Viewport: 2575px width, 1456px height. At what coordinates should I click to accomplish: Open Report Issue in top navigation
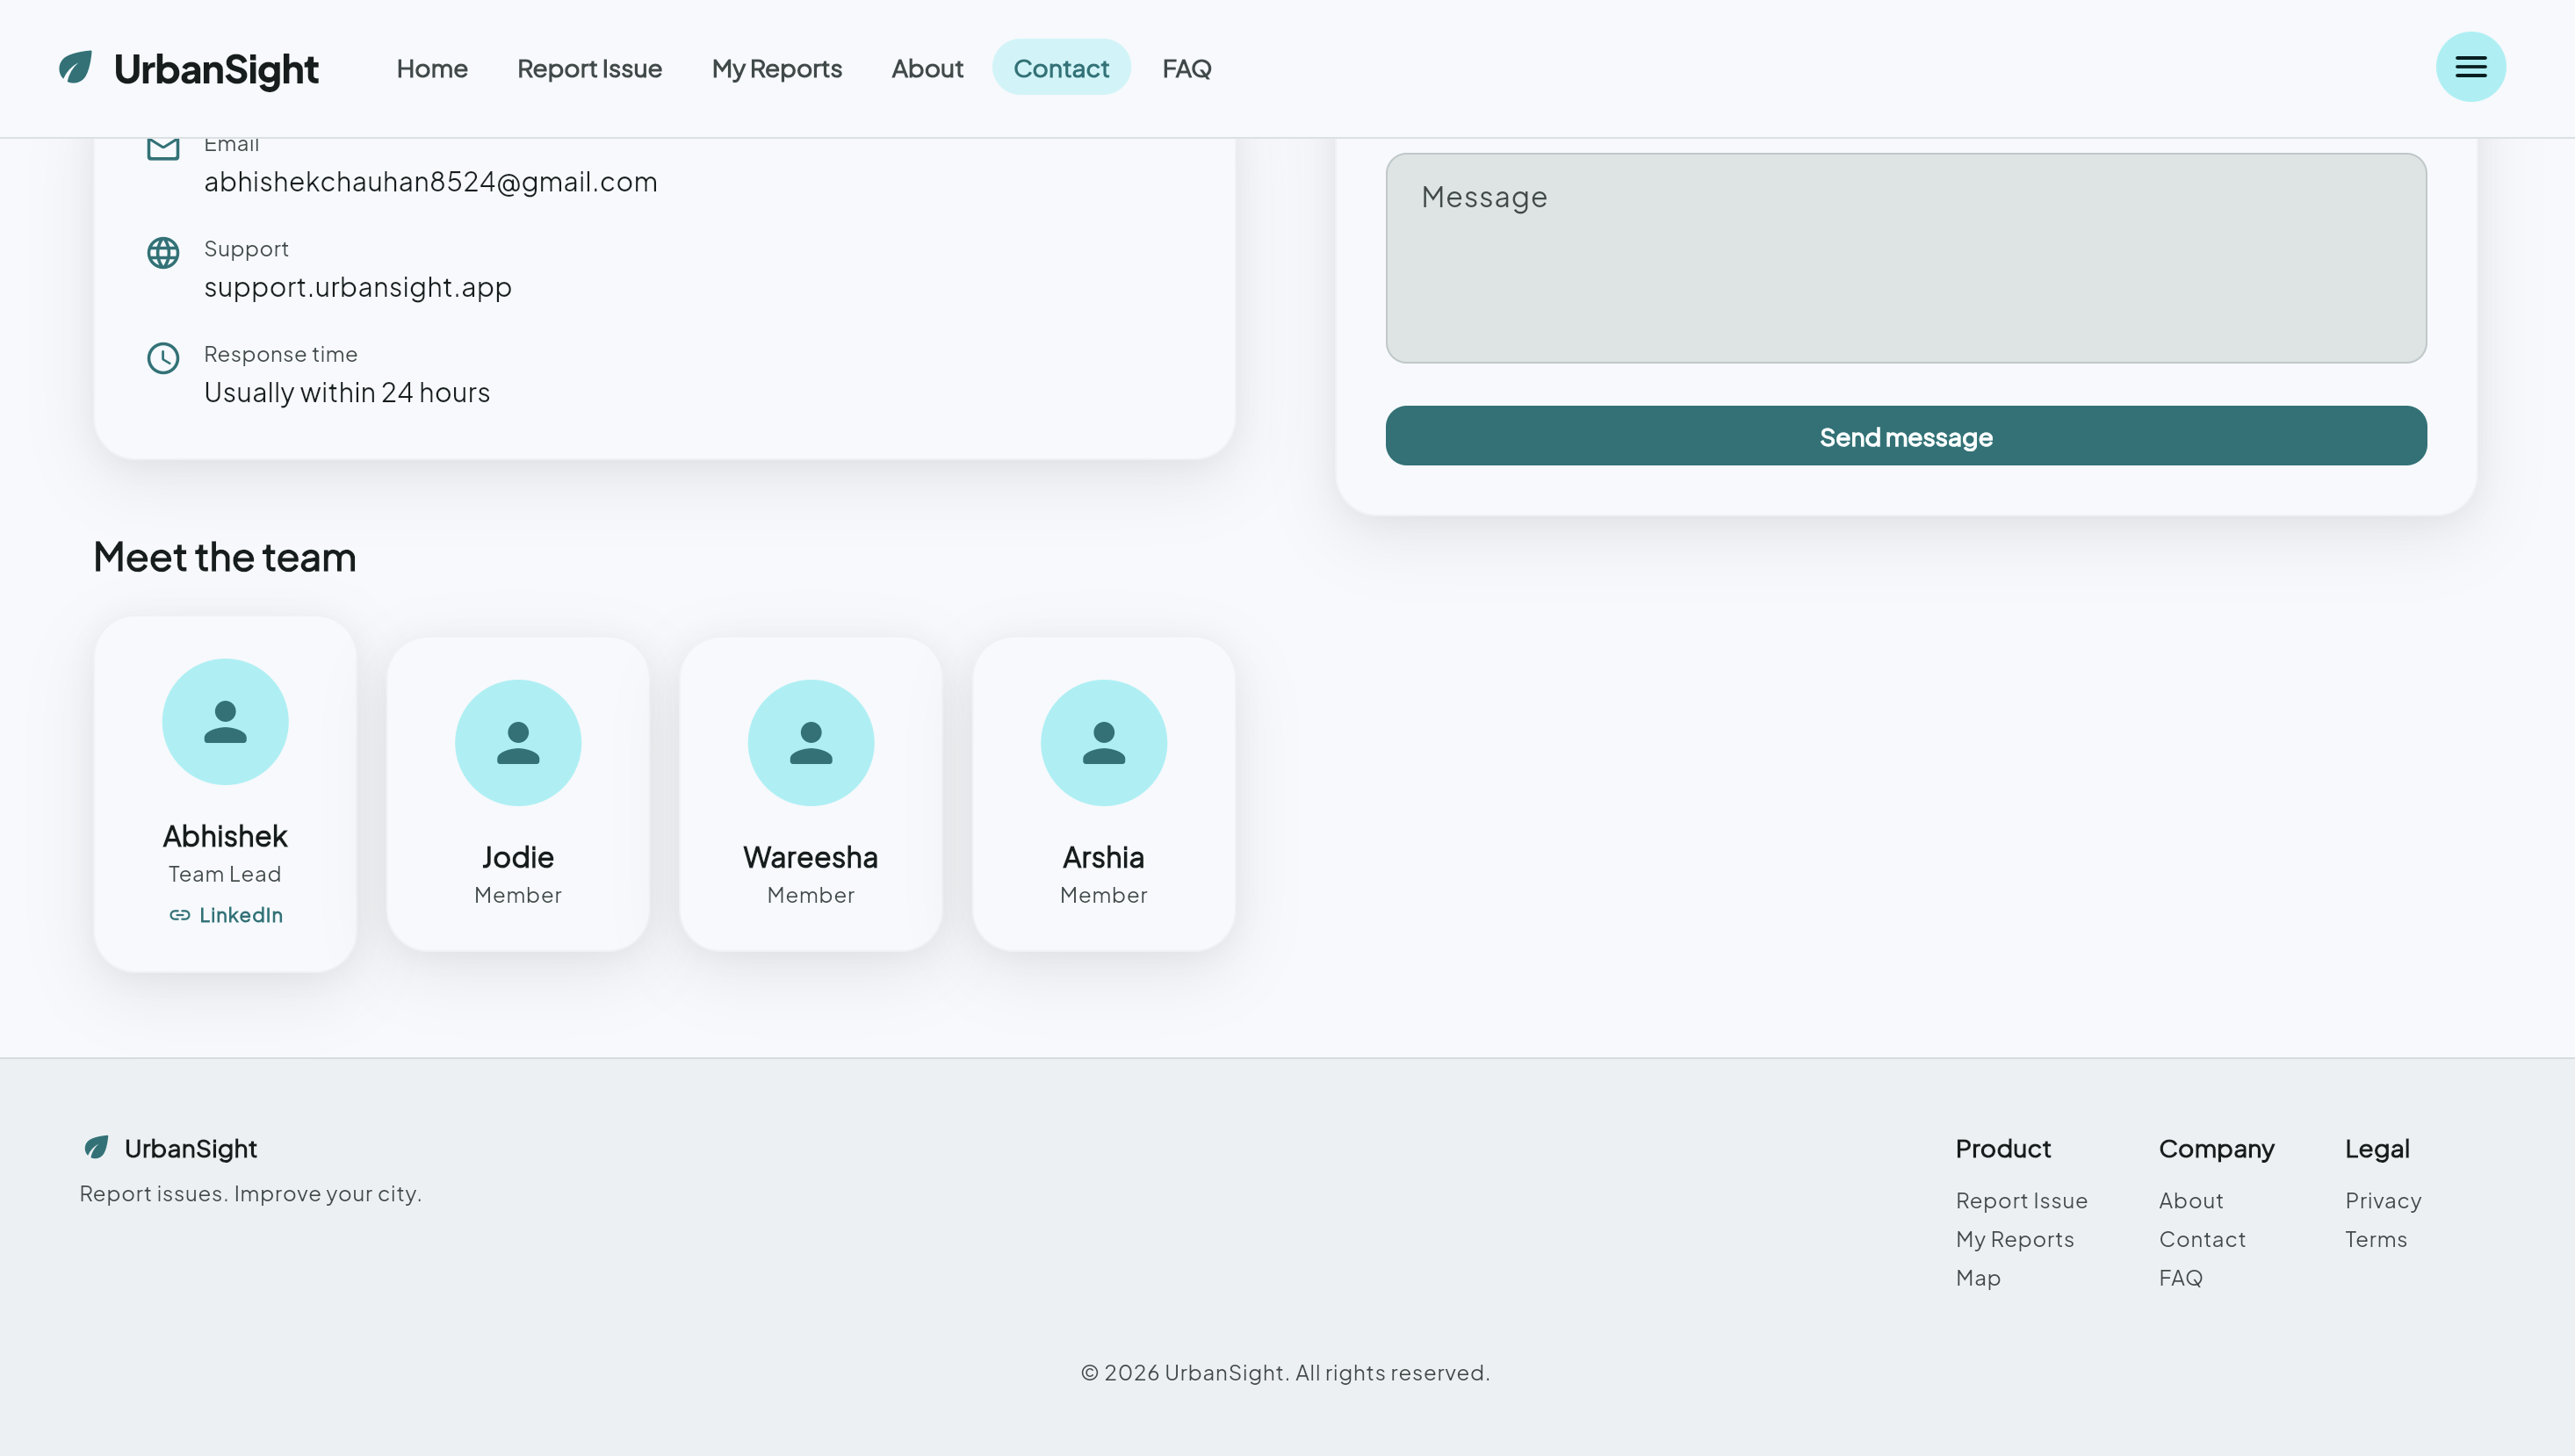pos(589,68)
